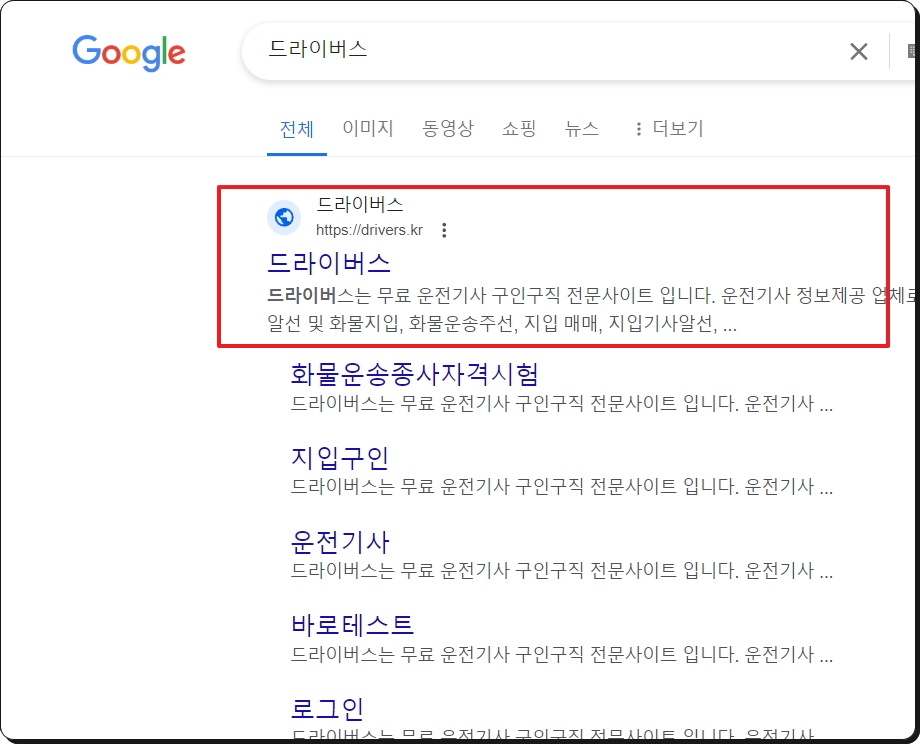
Task: Open the 바로테스트 sitelink
Action: [x=353, y=625]
